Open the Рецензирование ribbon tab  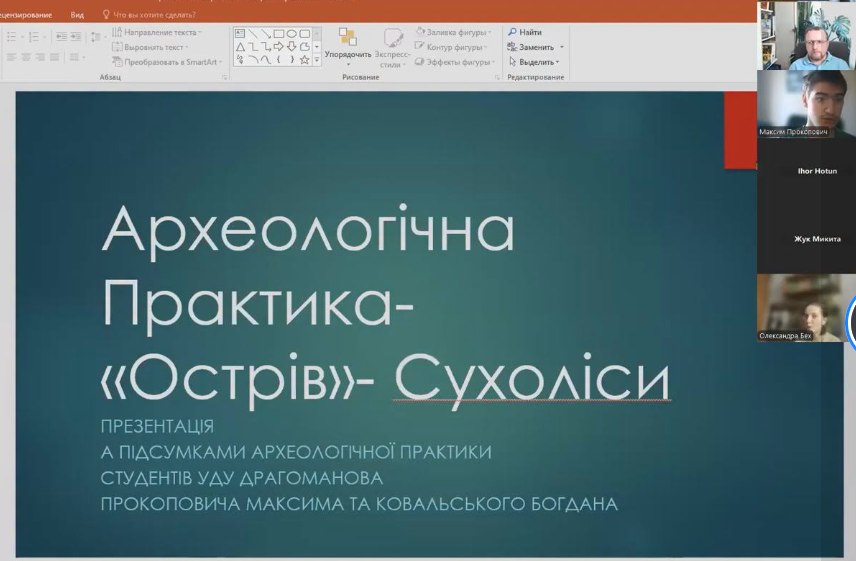[26, 15]
